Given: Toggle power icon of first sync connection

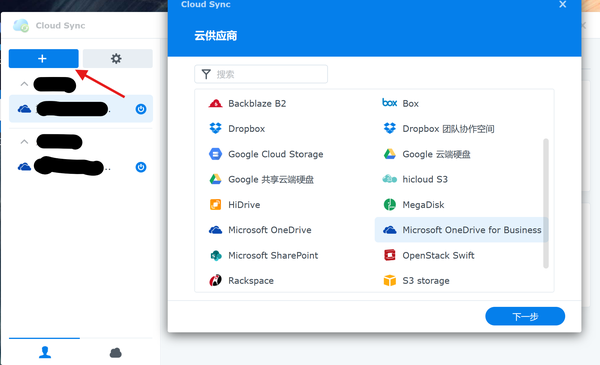Looking at the screenshot, I should [x=141, y=109].
